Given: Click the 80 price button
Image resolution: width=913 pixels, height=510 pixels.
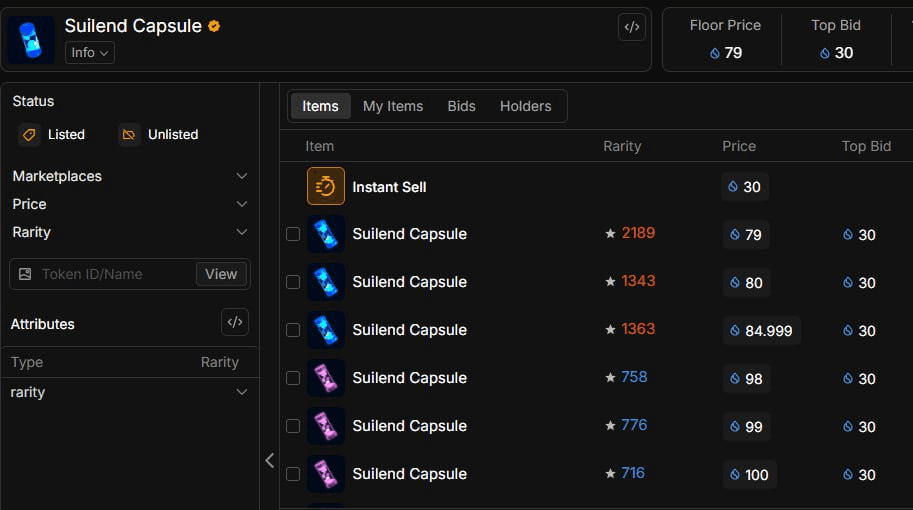Looking at the screenshot, I should [x=746, y=282].
